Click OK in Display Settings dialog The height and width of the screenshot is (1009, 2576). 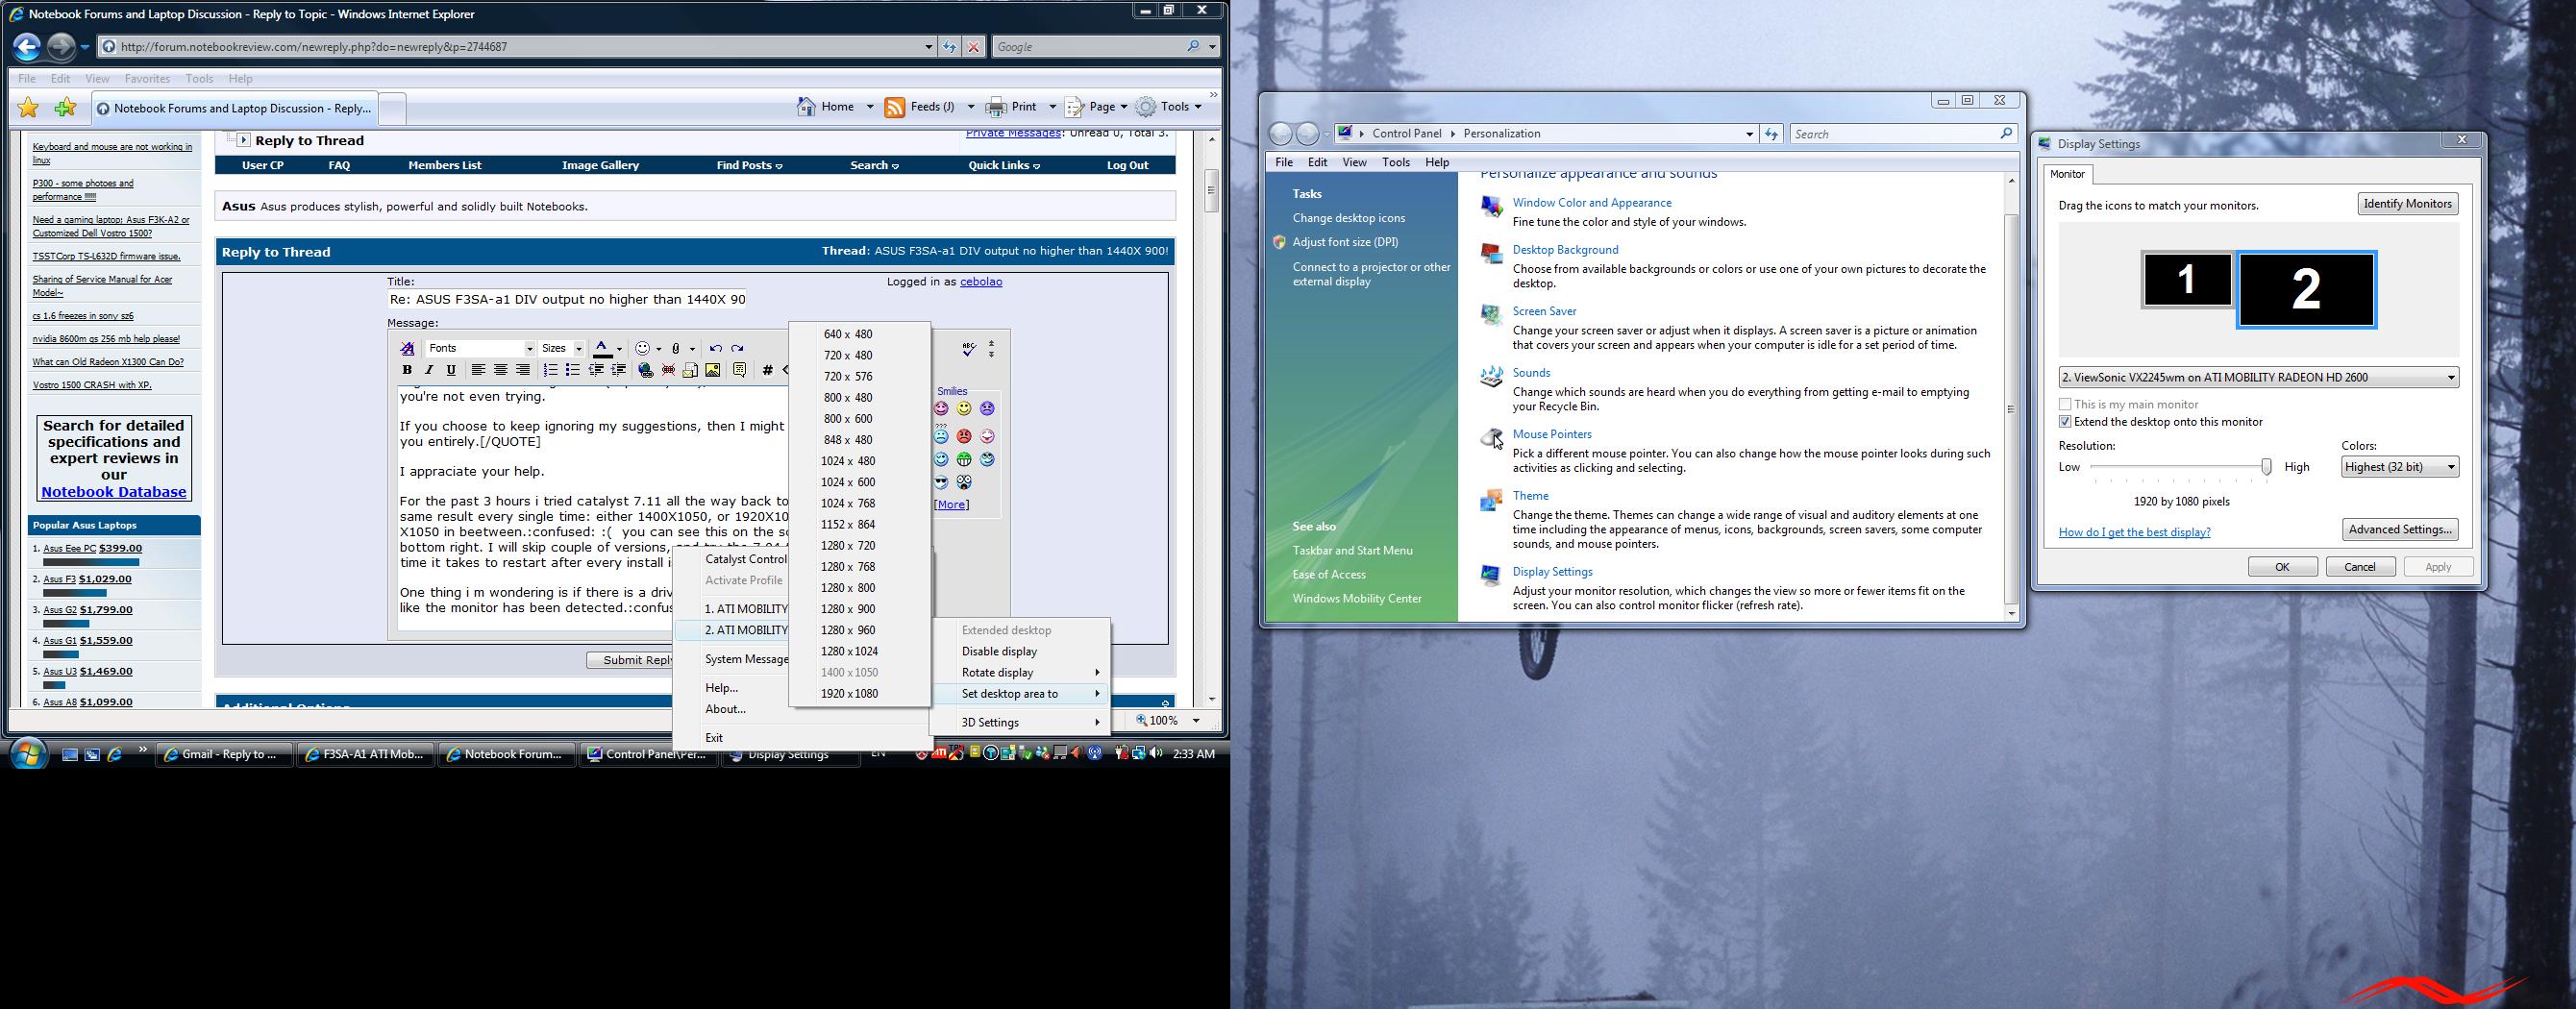coord(2282,567)
